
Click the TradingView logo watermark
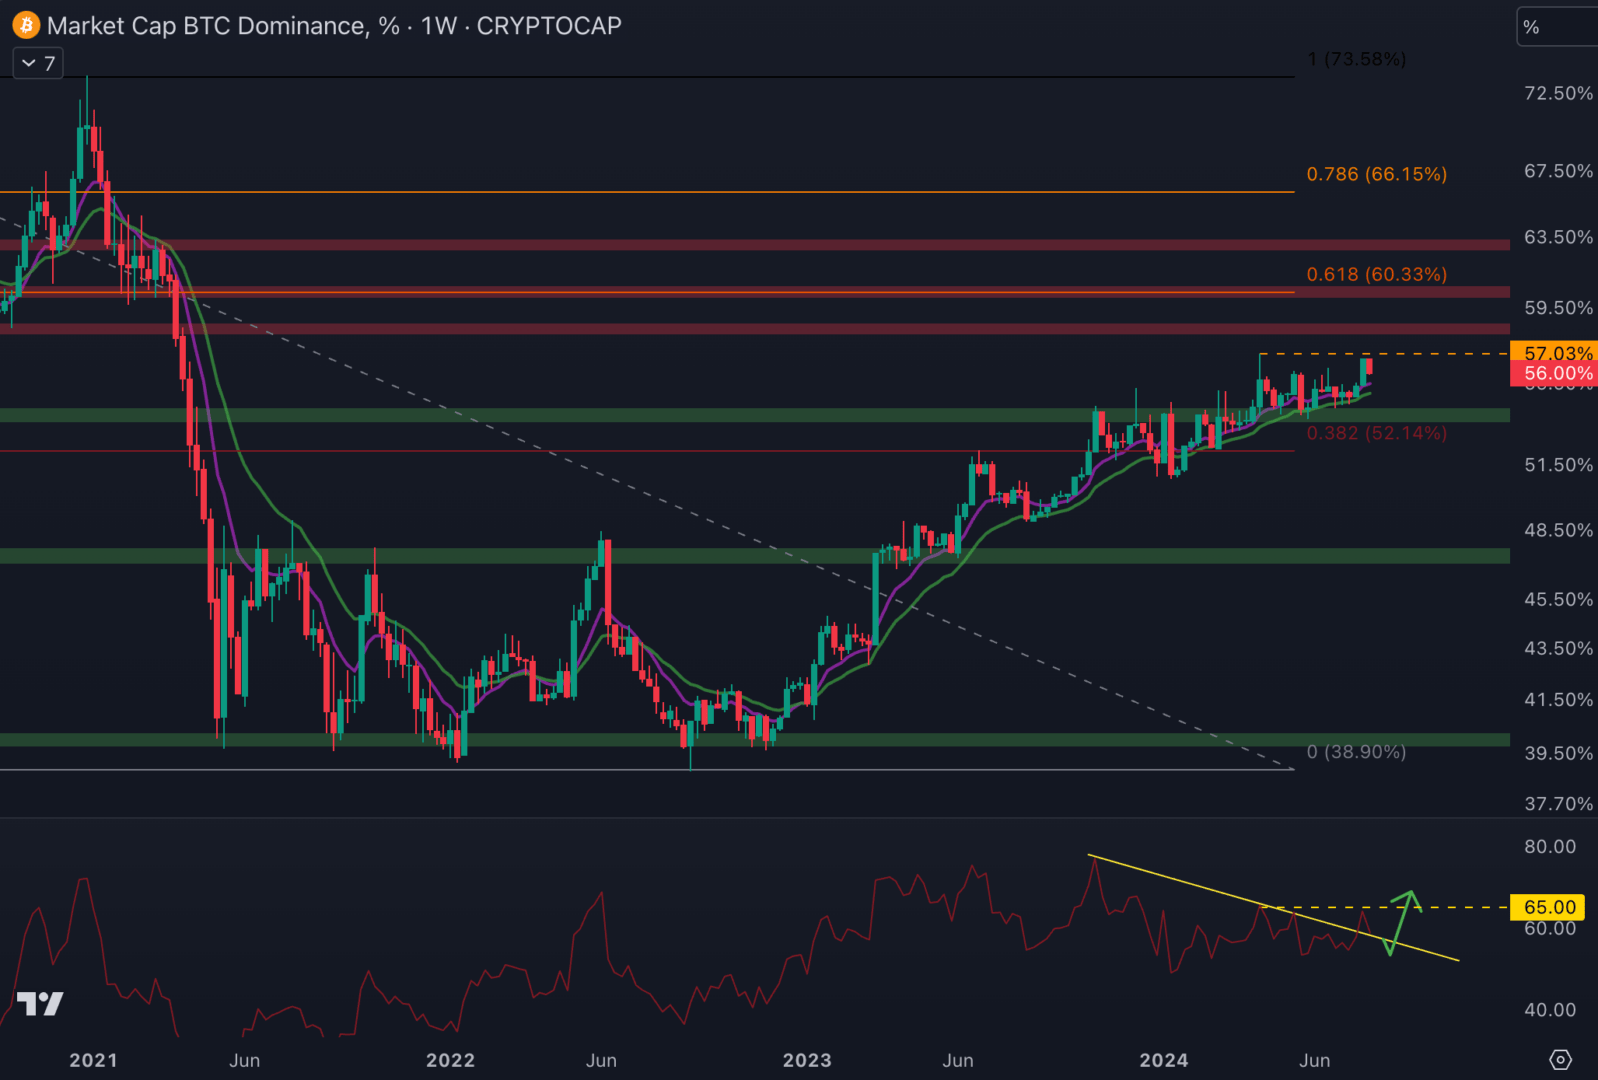point(40,1003)
